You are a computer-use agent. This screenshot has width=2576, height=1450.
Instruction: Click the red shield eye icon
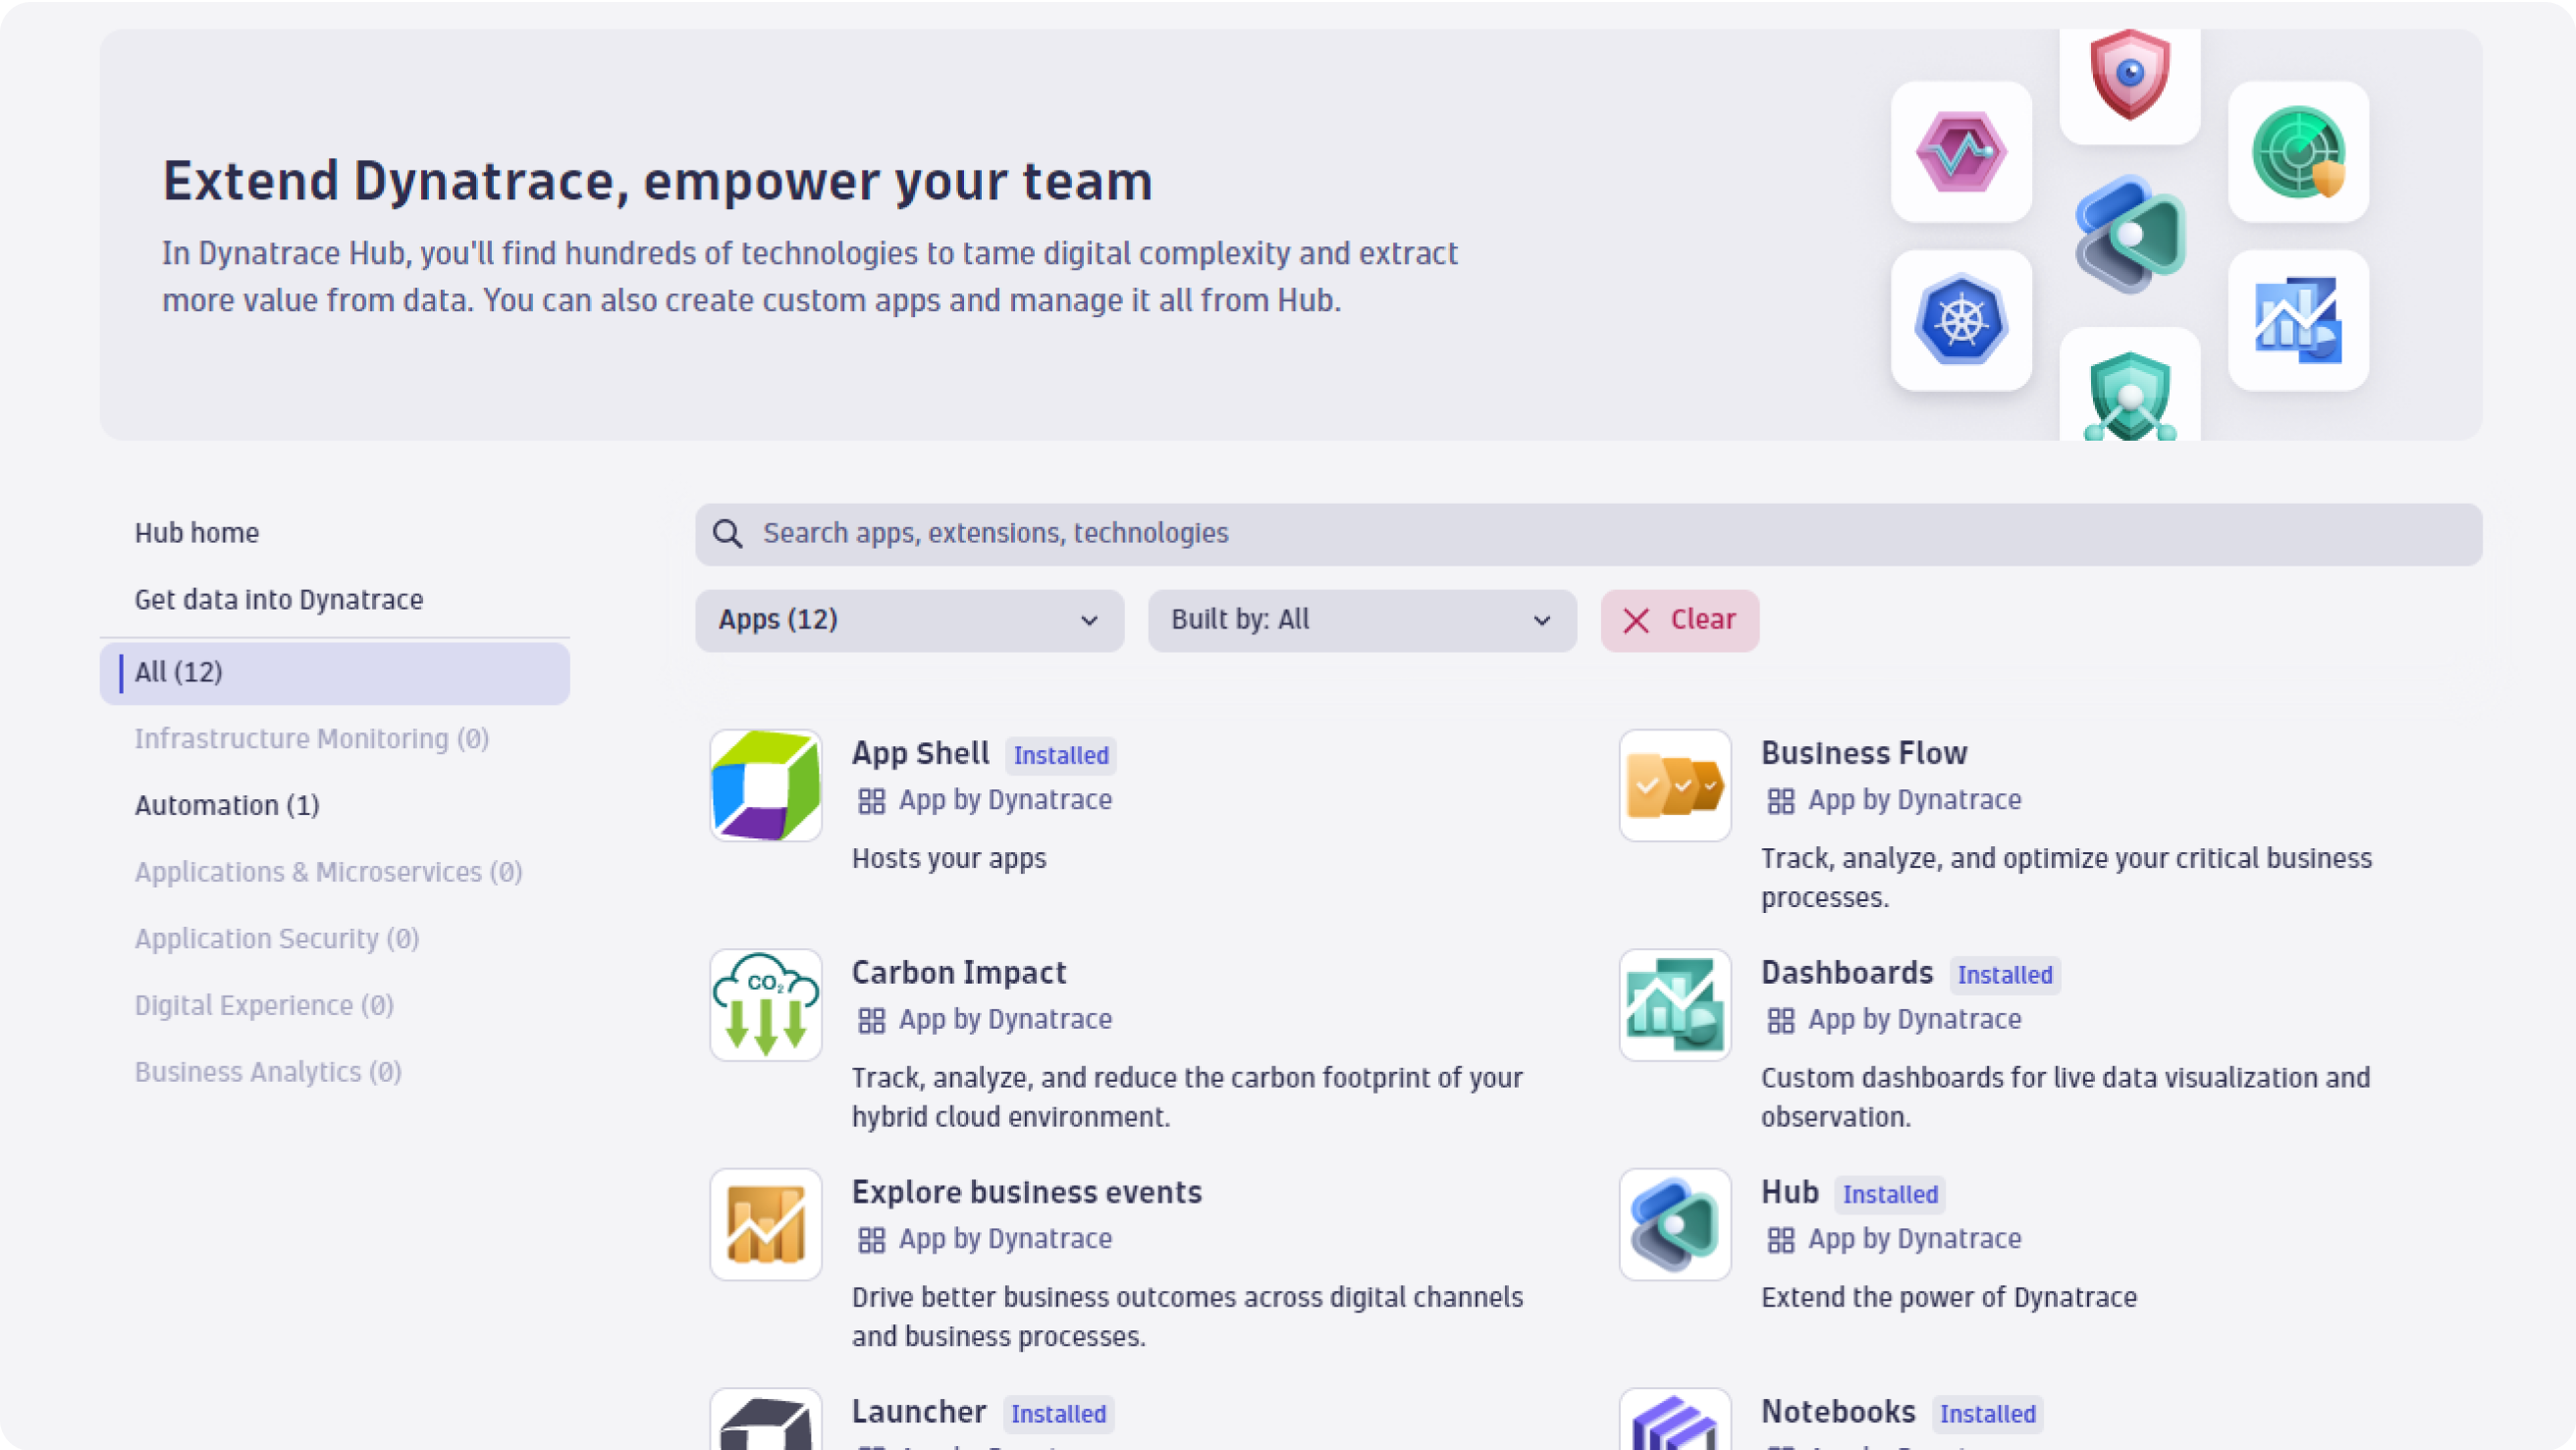click(2129, 75)
